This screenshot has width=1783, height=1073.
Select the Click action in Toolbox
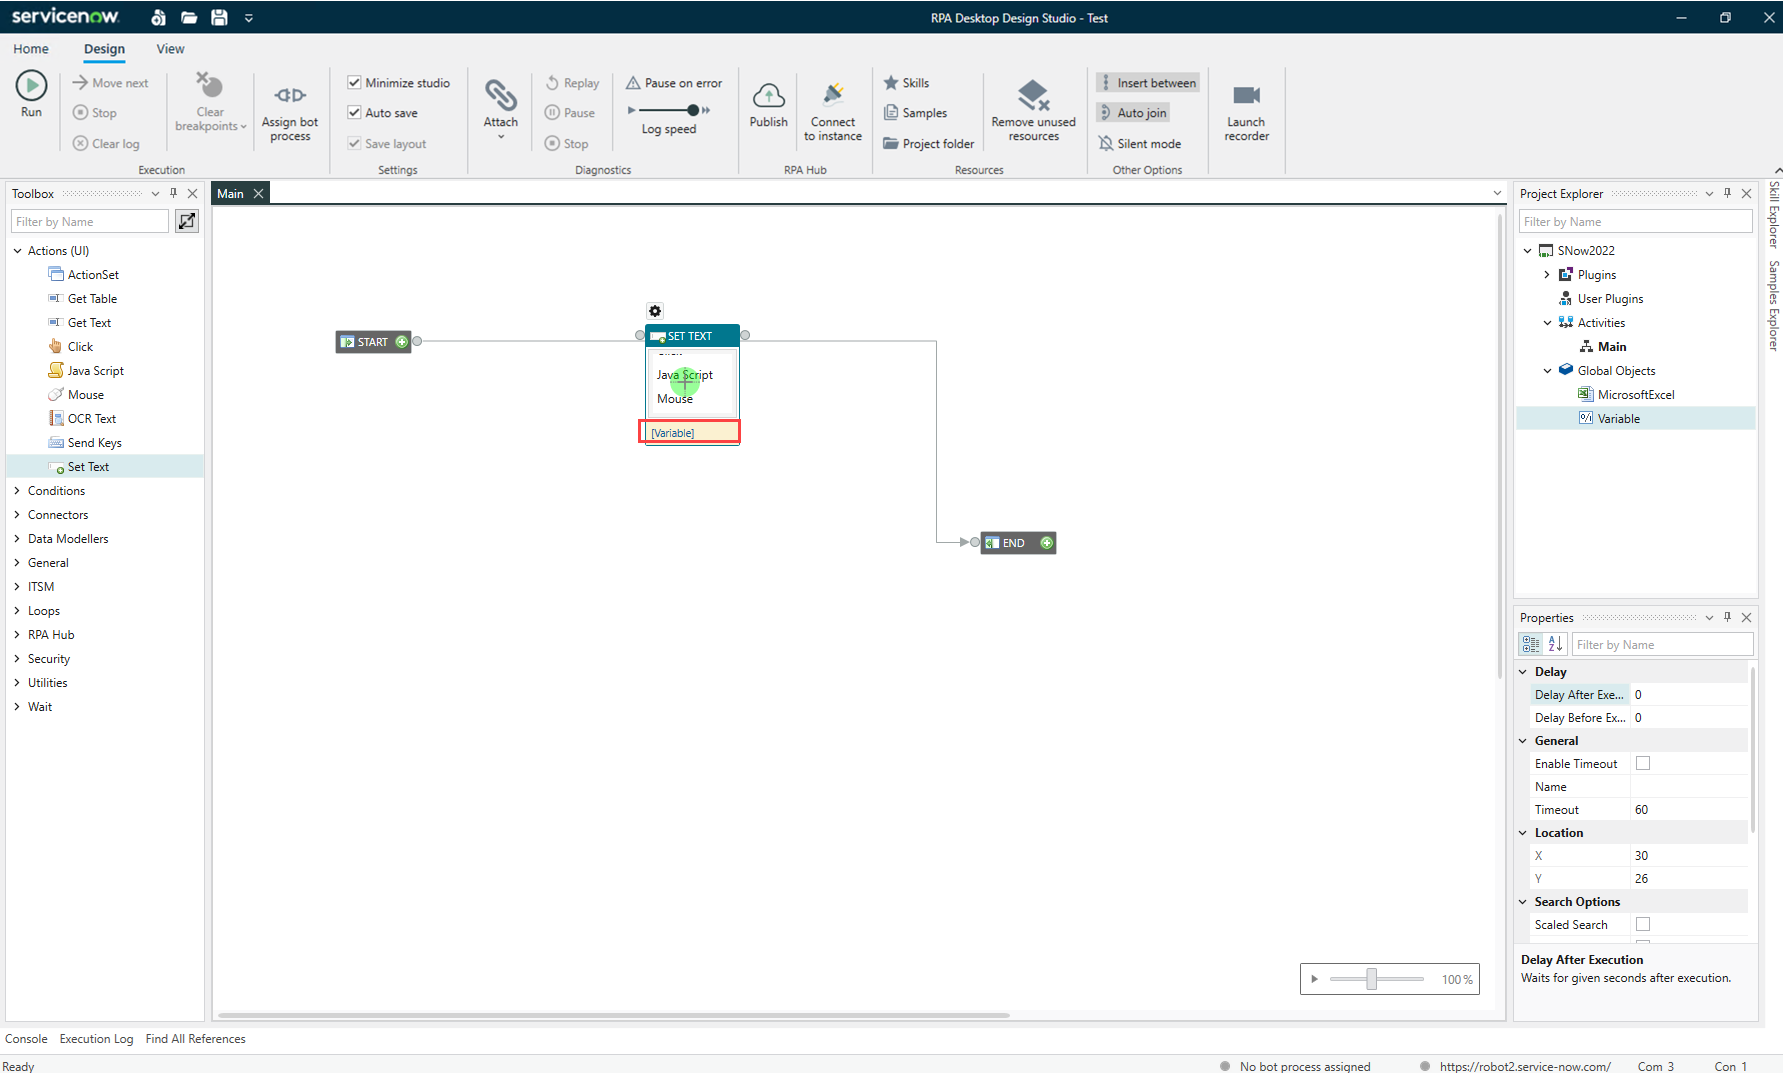pyautogui.click(x=80, y=347)
